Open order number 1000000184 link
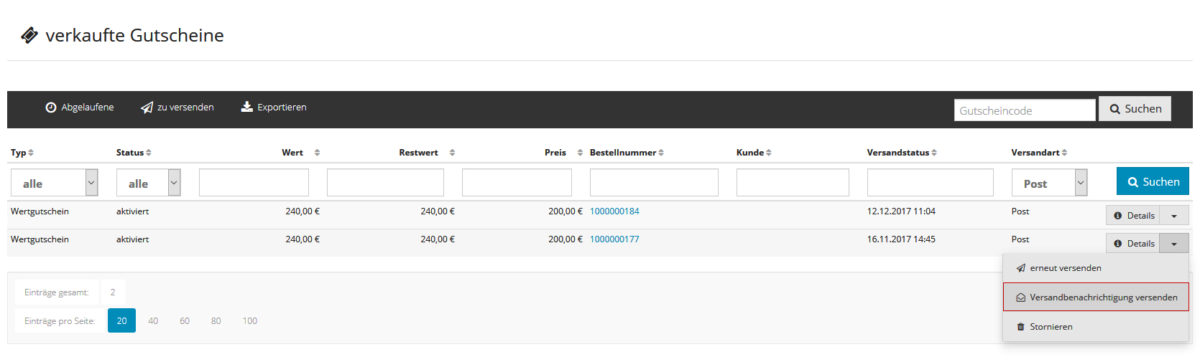Viewport: 1200px width, 362px height. (x=614, y=212)
